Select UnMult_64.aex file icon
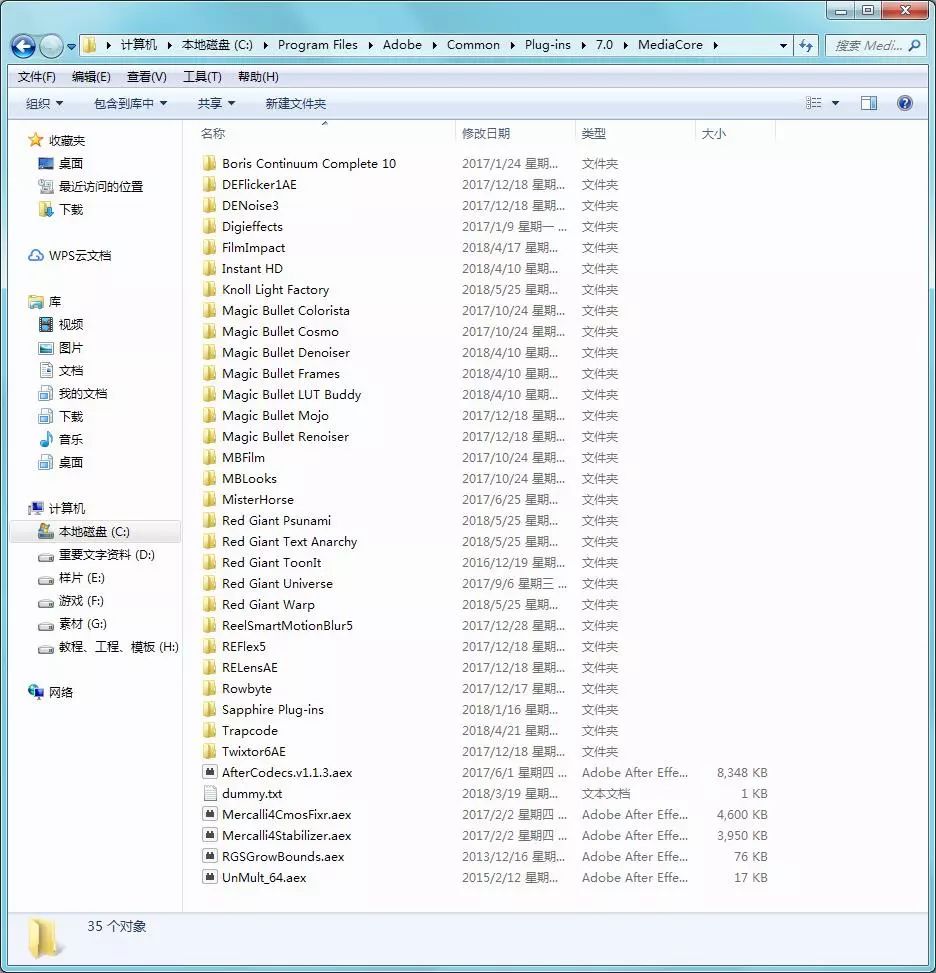The height and width of the screenshot is (973, 936). coord(210,877)
